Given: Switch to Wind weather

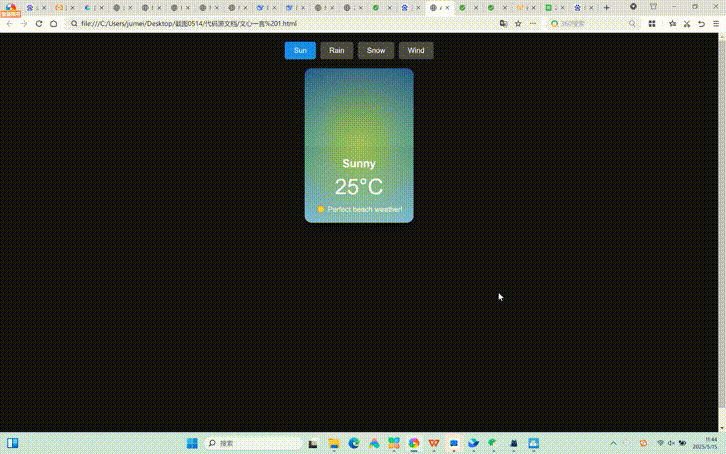Looking at the screenshot, I should pos(416,50).
